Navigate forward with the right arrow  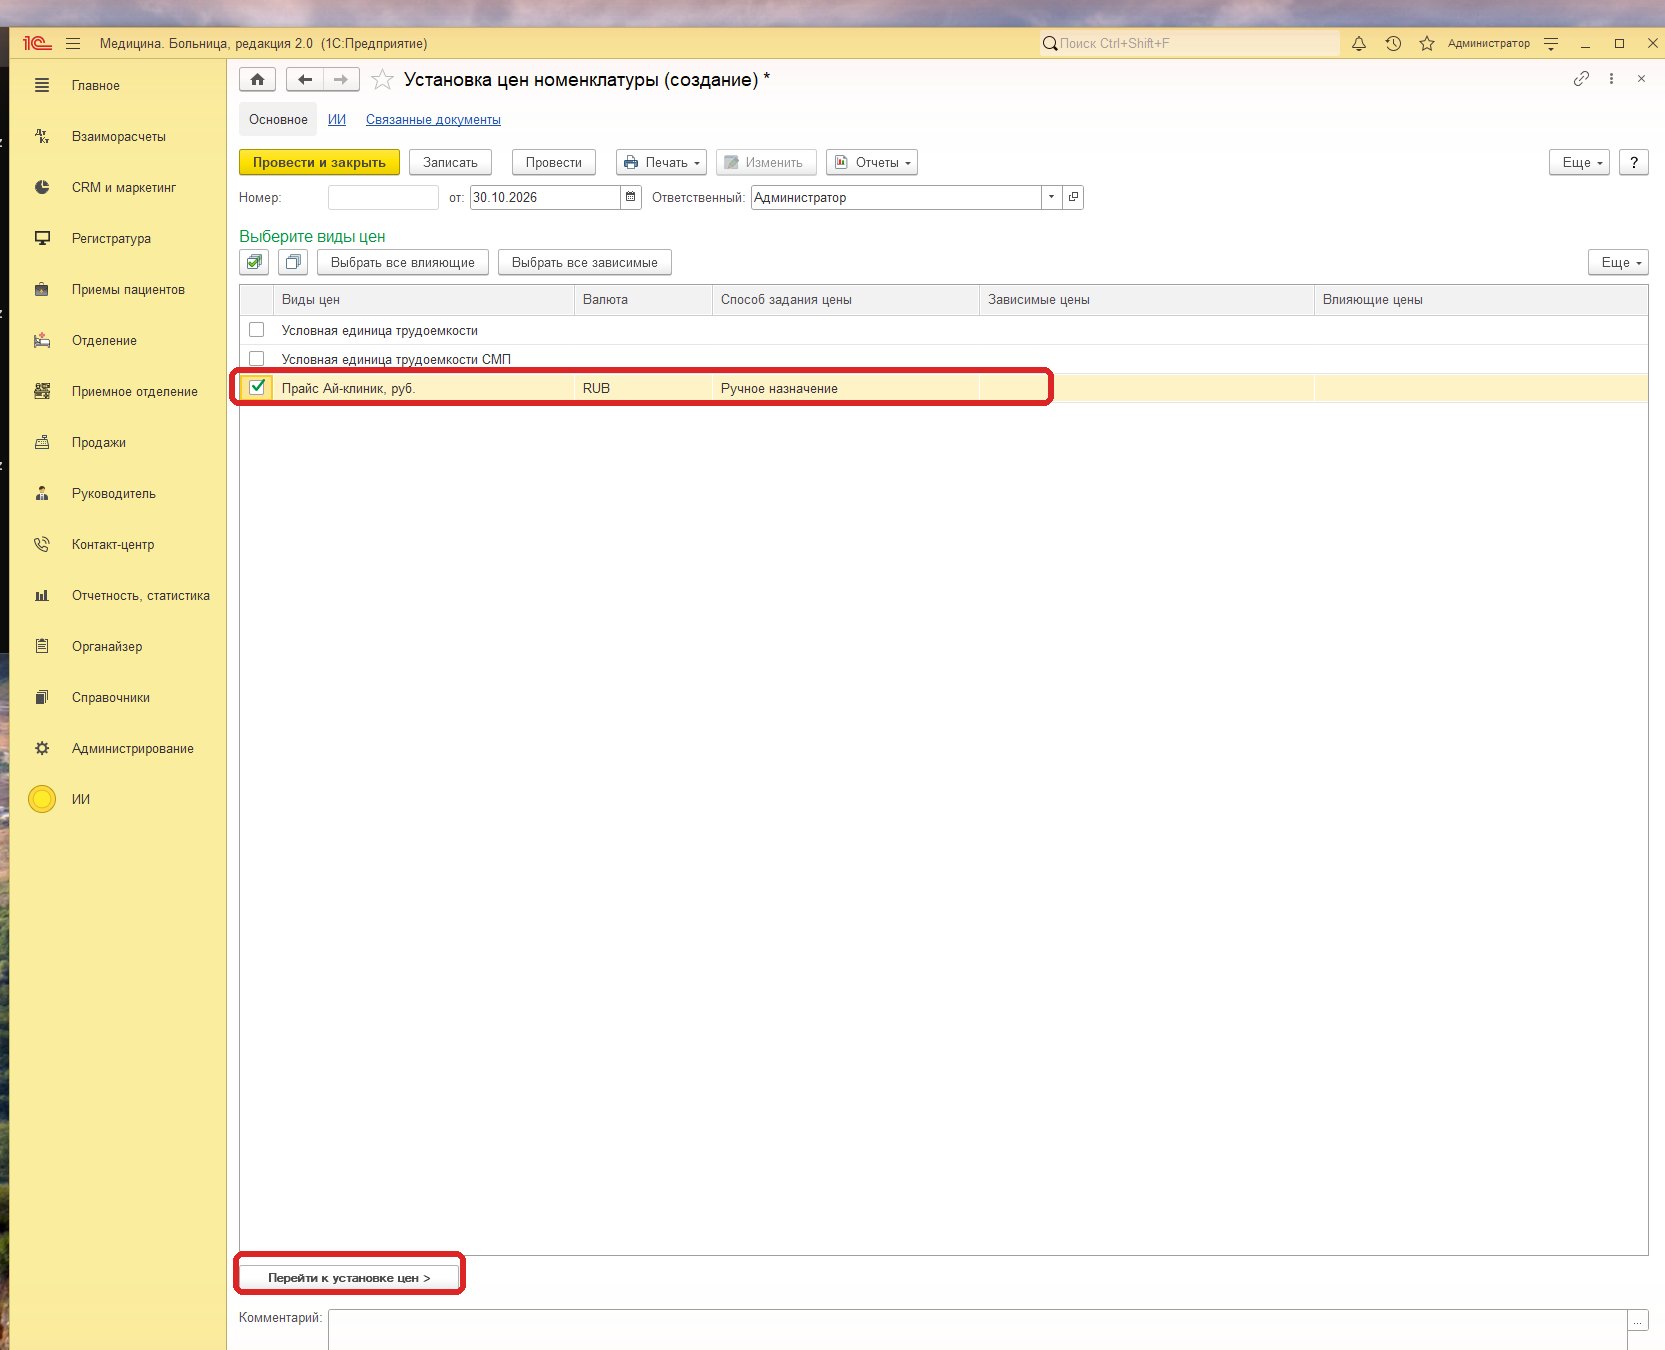(341, 80)
